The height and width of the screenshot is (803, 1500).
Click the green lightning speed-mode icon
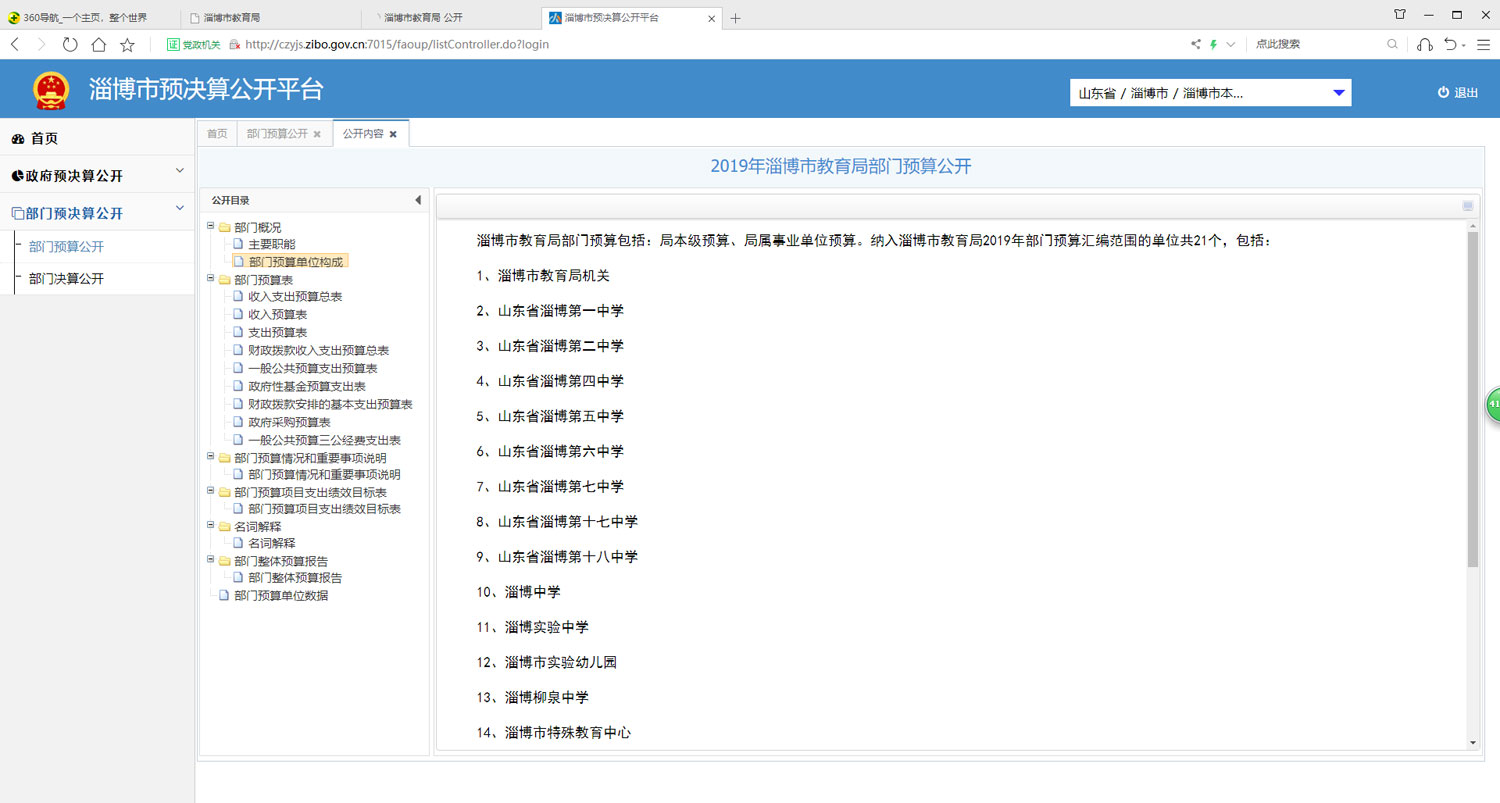(1213, 44)
